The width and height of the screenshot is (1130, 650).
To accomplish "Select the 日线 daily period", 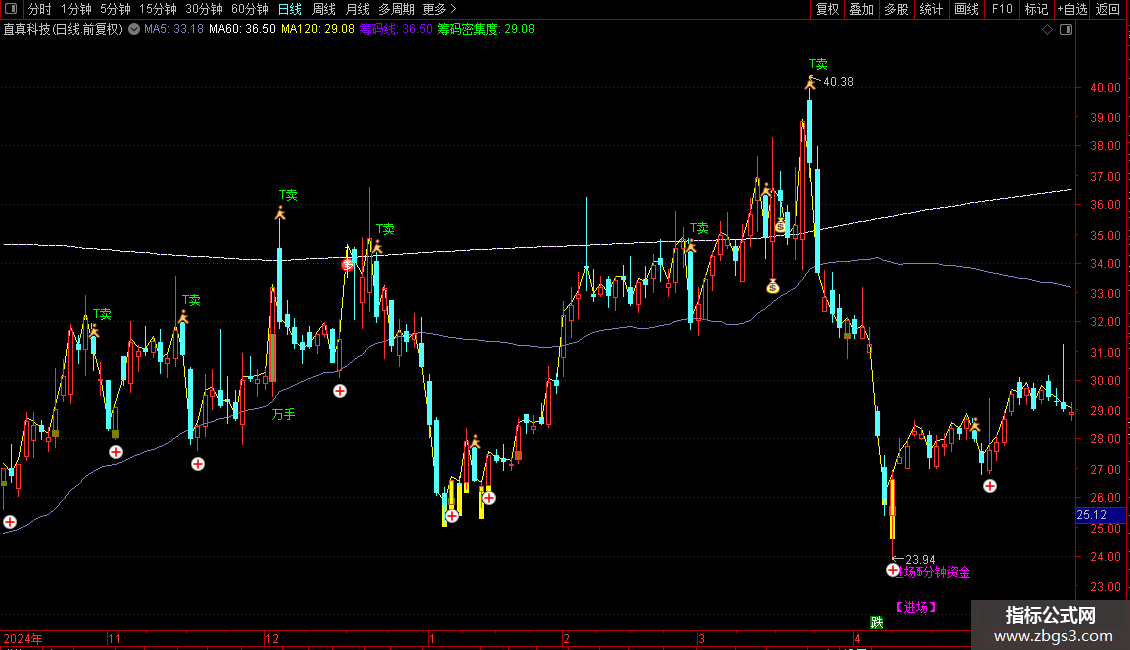I will pyautogui.click(x=290, y=9).
